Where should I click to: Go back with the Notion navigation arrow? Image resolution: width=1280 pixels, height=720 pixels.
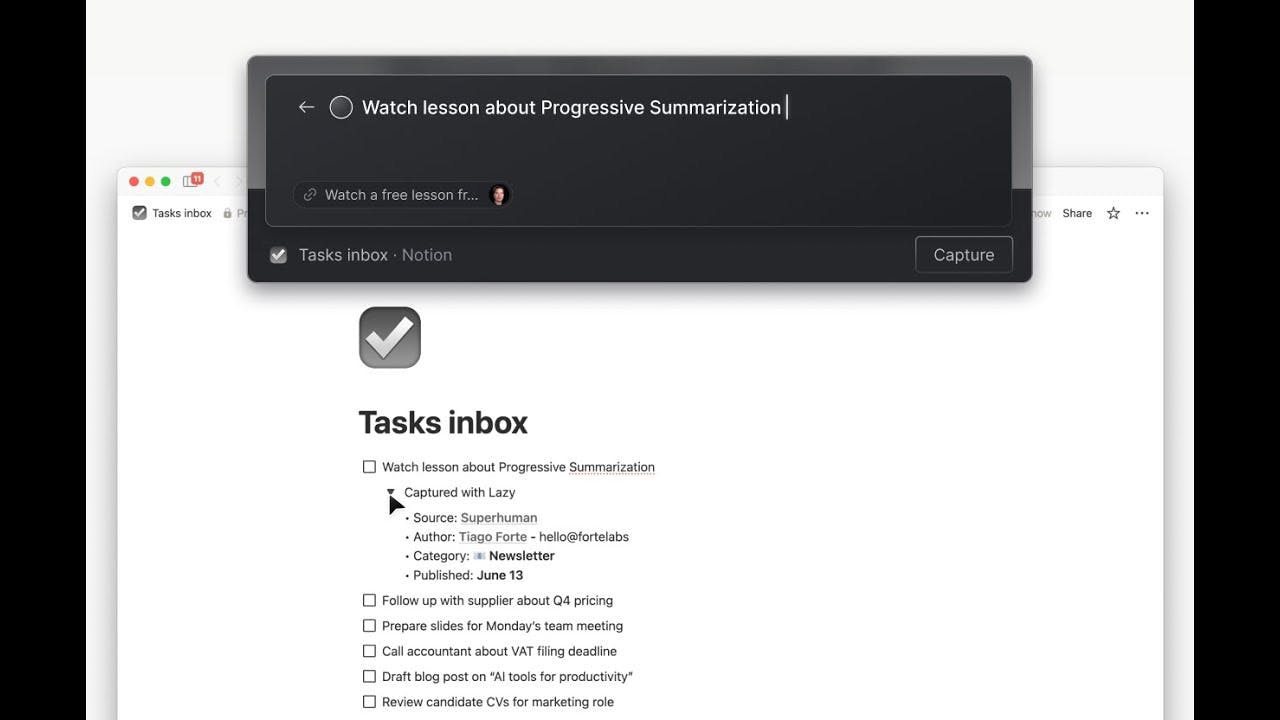click(217, 181)
